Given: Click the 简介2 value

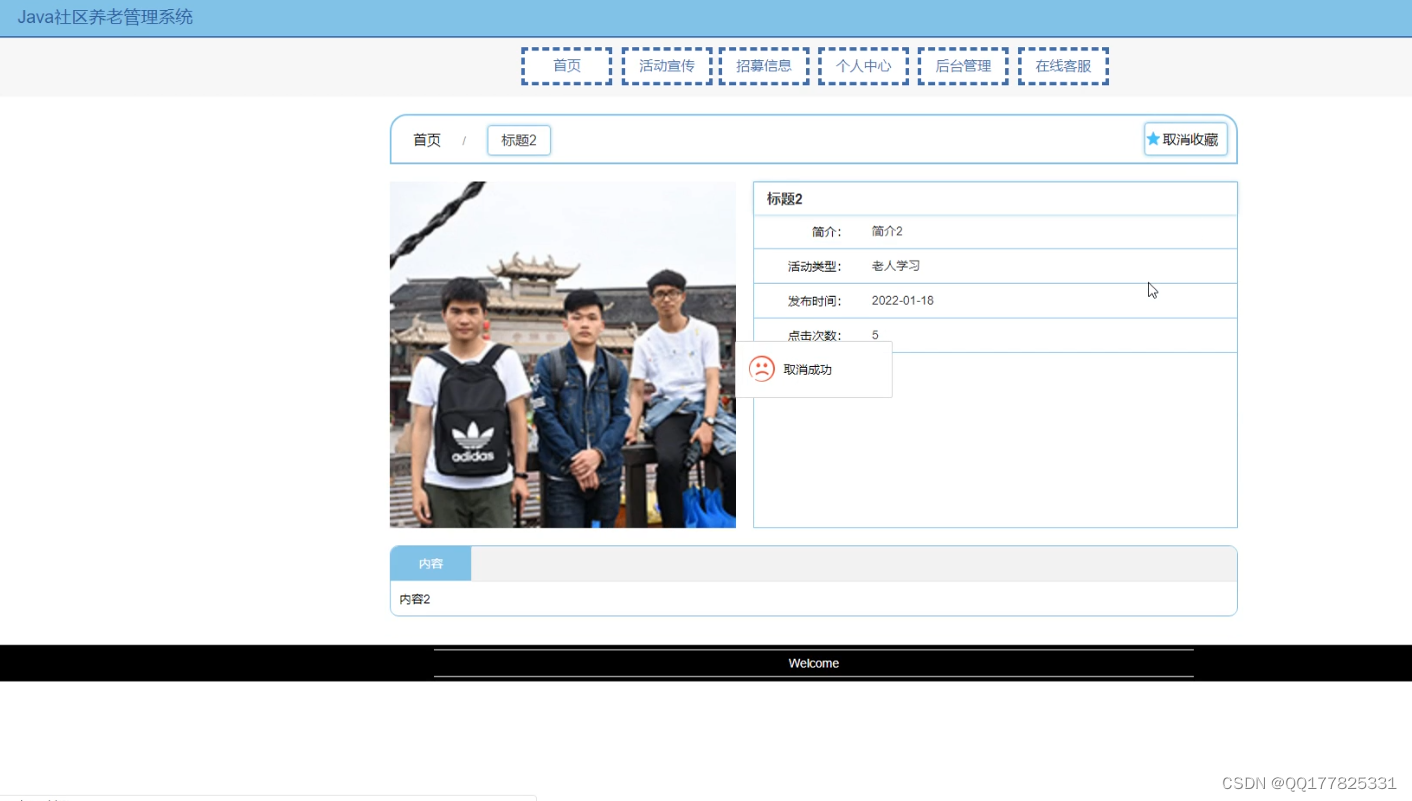Looking at the screenshot, I should 887,231.
